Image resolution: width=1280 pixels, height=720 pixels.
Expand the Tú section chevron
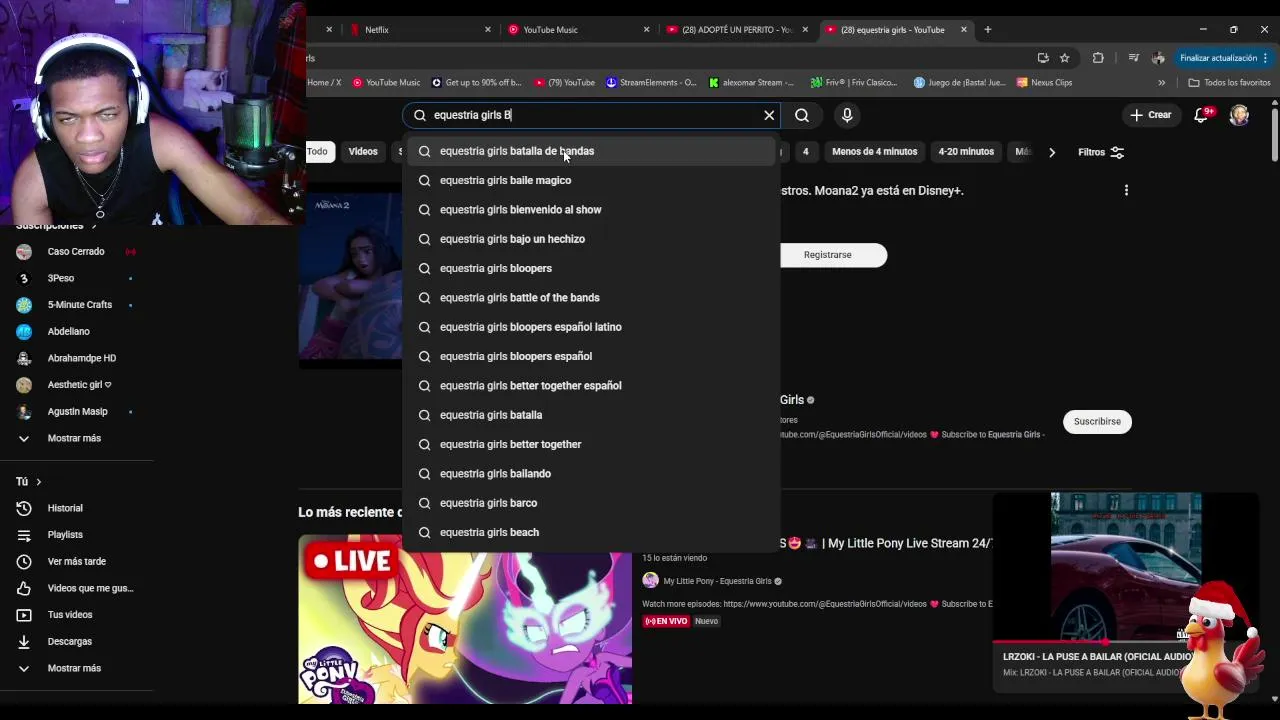[38, 482]
